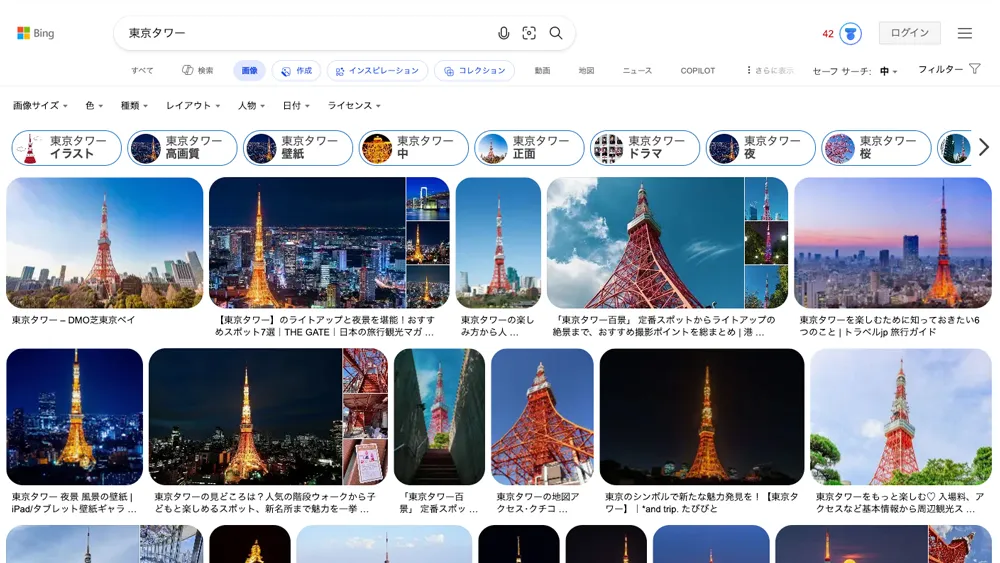The width and height of the screenshot is (1000, 563).
Task: Switch to the 地図 tab
Action: click(x=586, y=71)
